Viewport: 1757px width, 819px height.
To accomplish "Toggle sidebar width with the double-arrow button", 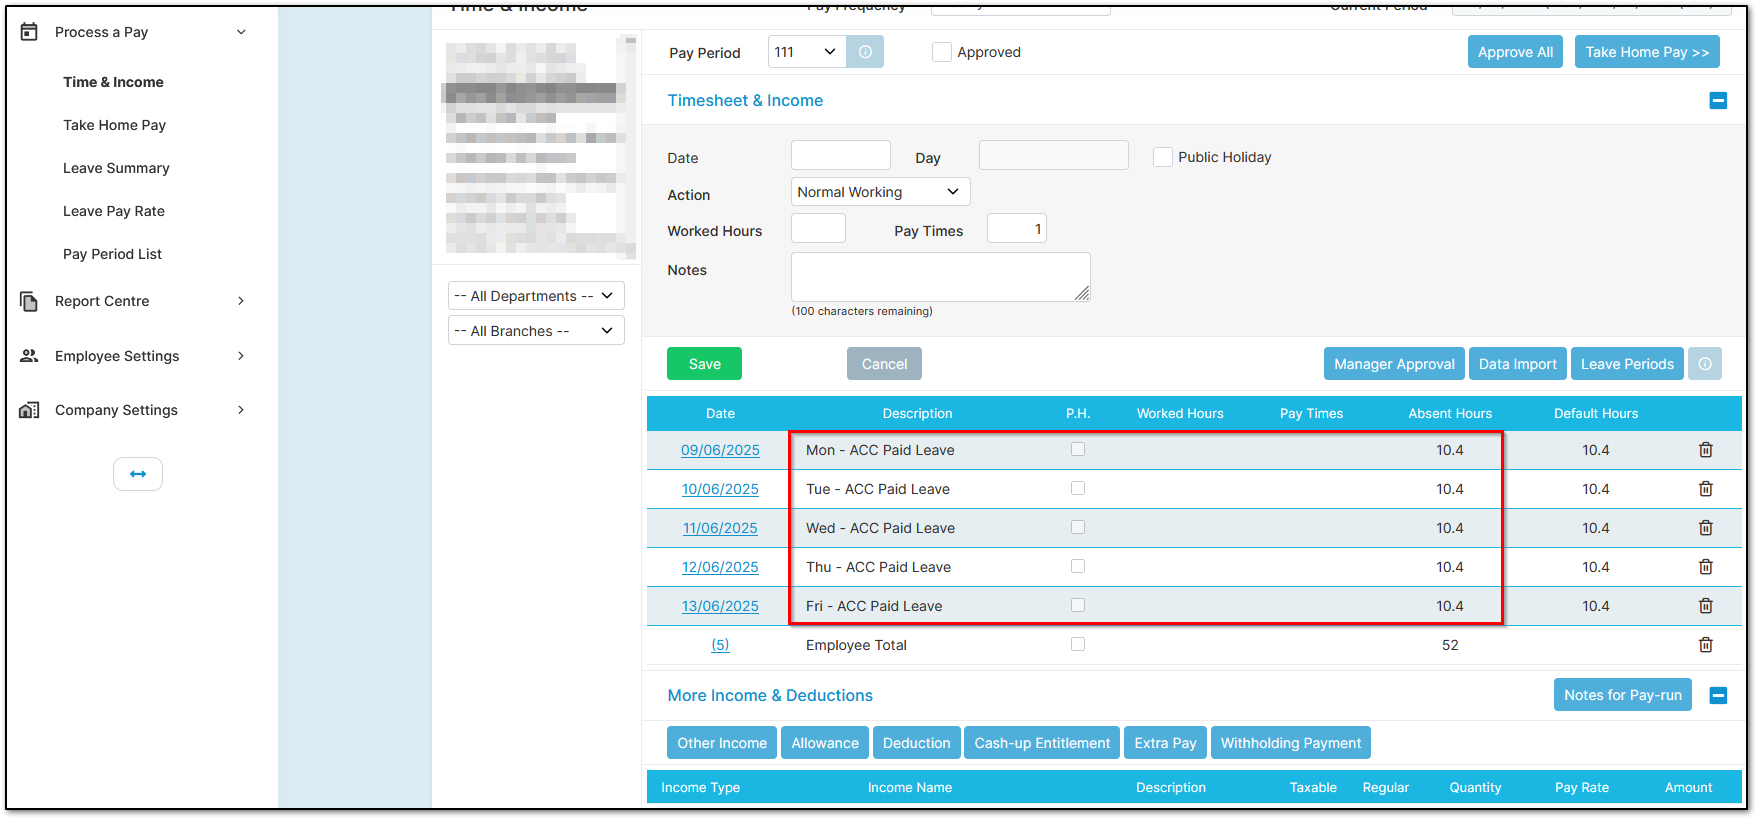I will point(138,474).
